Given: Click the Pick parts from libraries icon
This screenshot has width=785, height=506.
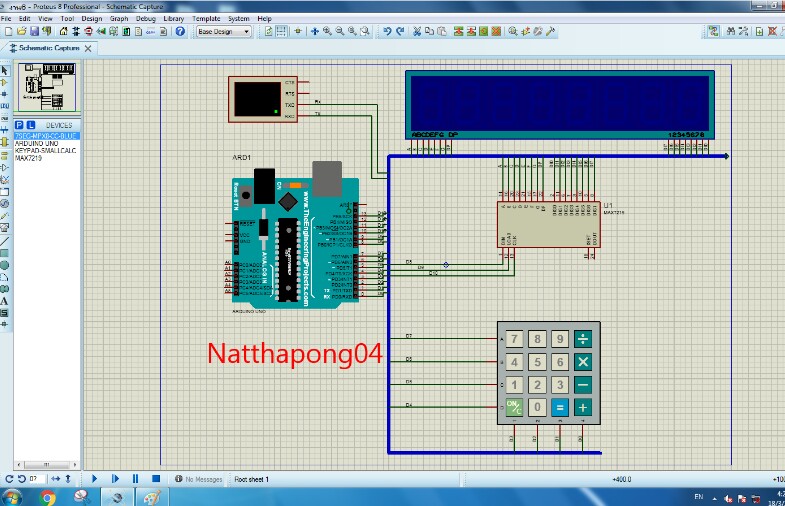Looking at the screenshot, I should (513, 32).
